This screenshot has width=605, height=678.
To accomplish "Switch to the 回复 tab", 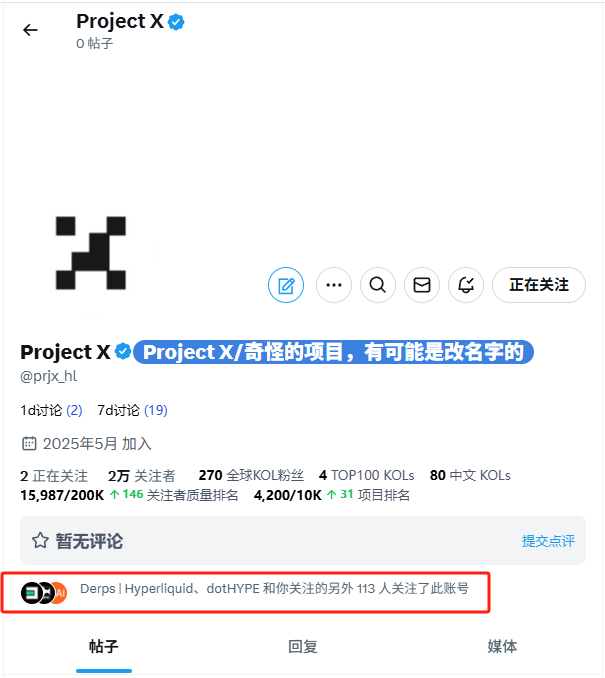I will pos(303,646).
